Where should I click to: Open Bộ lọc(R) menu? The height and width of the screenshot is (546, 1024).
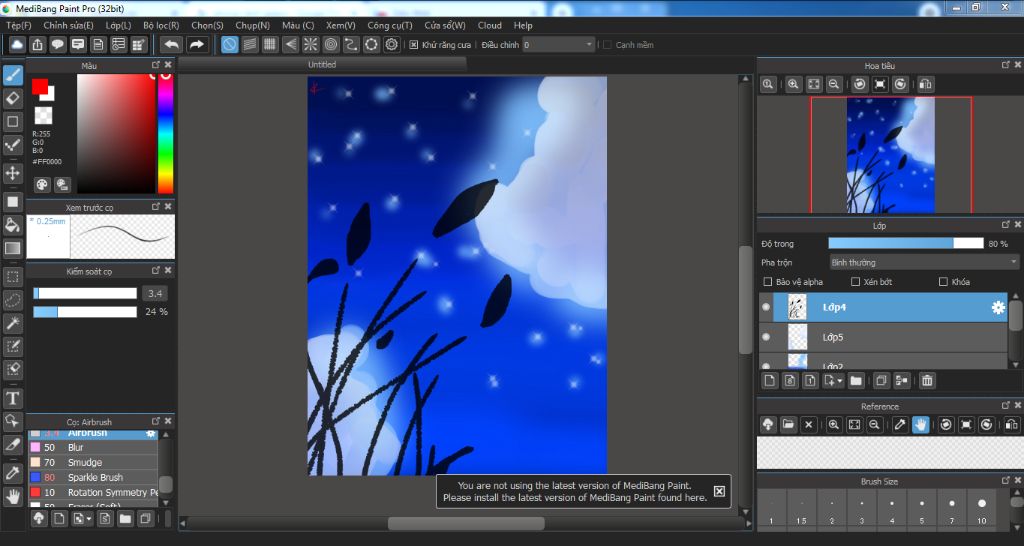pyautogui.click(x=161, y=25)
